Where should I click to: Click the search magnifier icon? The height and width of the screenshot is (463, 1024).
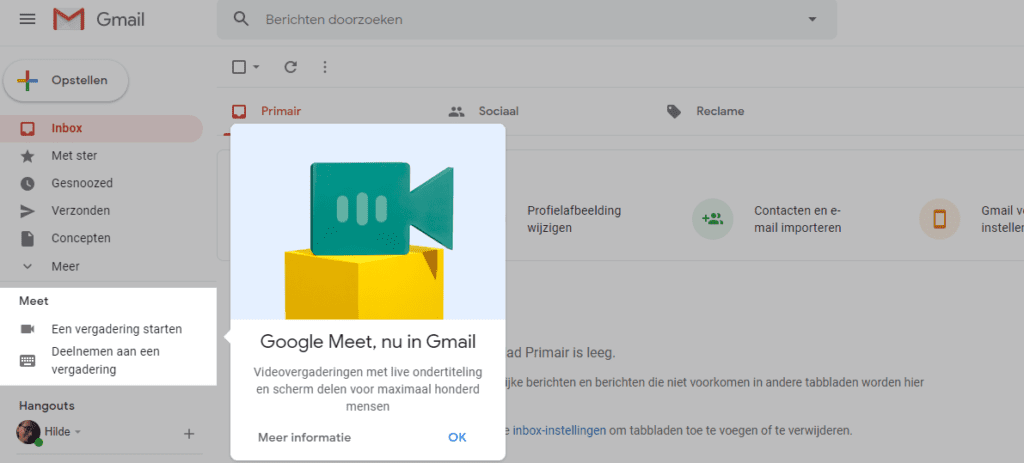click(241, 19)
